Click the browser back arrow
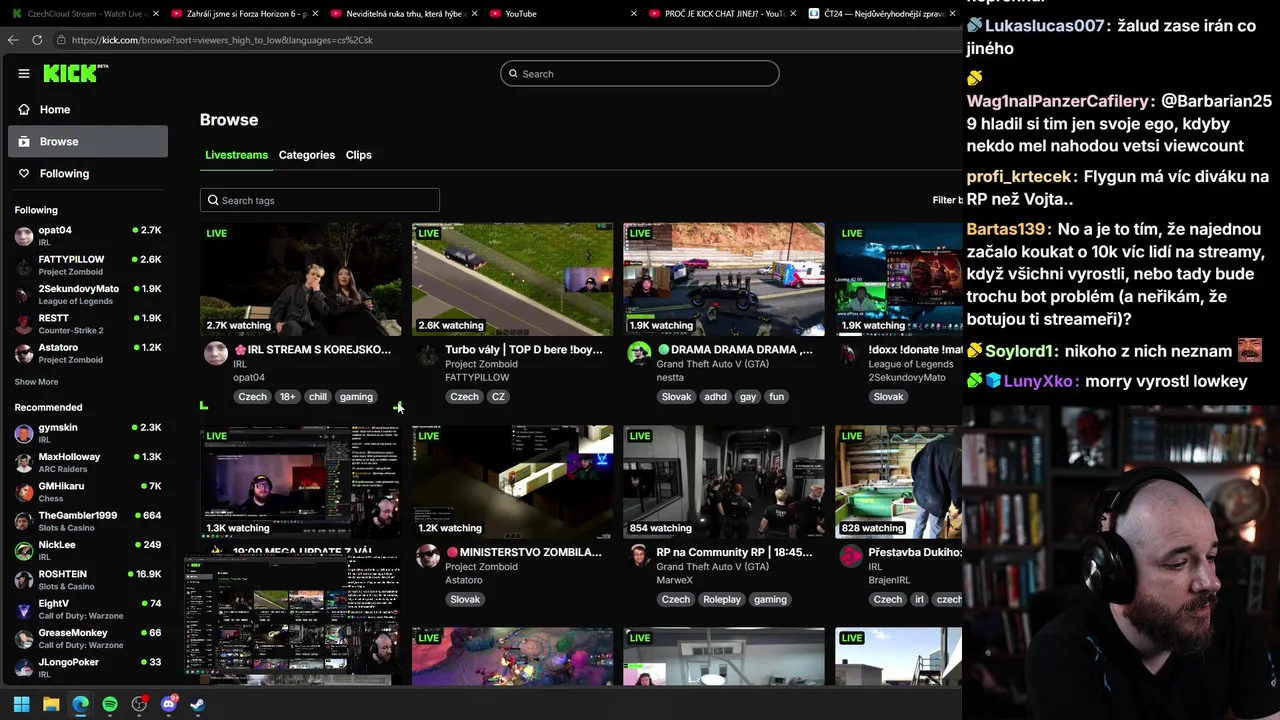Image resolution: width=1280 pixels, height=720 pixels. point(13,40)
